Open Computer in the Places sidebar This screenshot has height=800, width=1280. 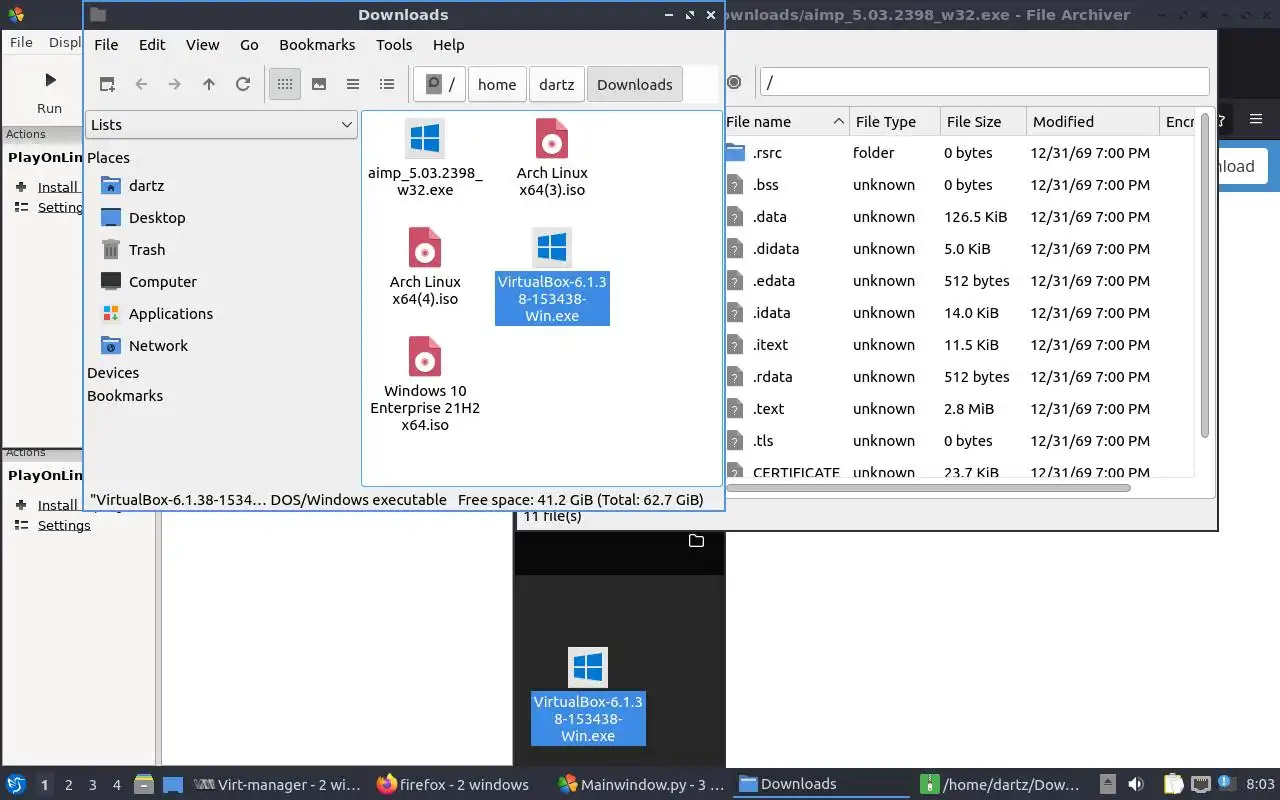coord(162,282)
